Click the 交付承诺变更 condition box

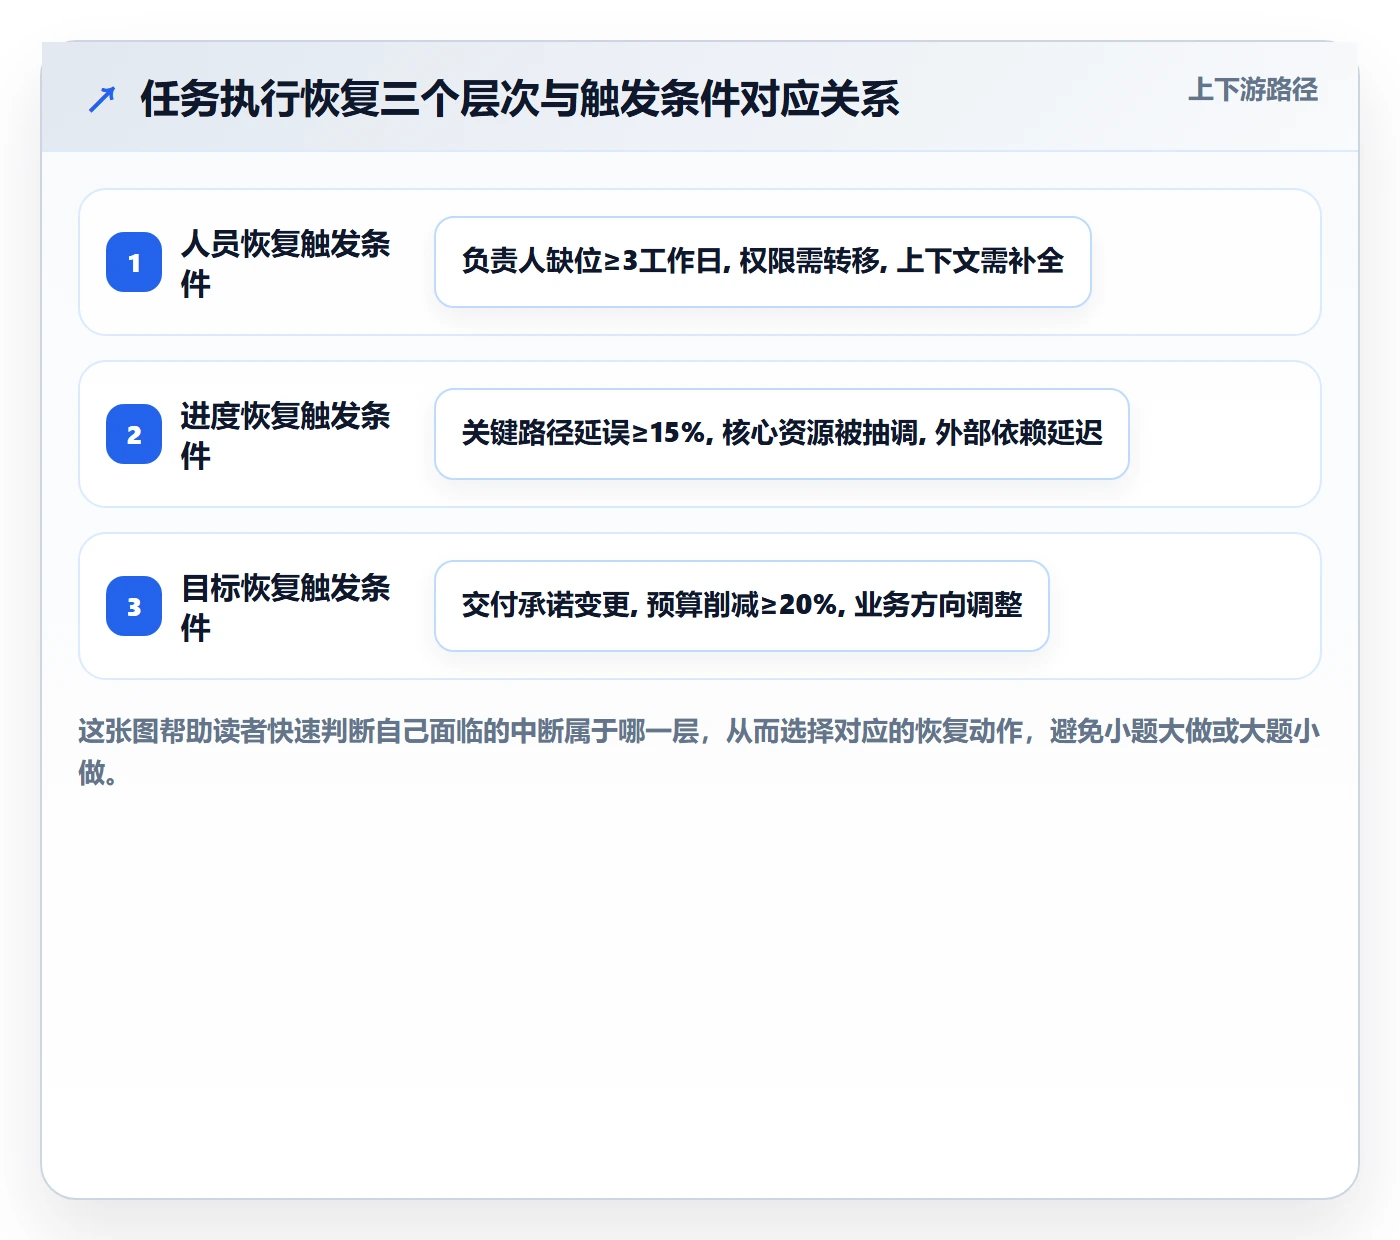(742, 606)
